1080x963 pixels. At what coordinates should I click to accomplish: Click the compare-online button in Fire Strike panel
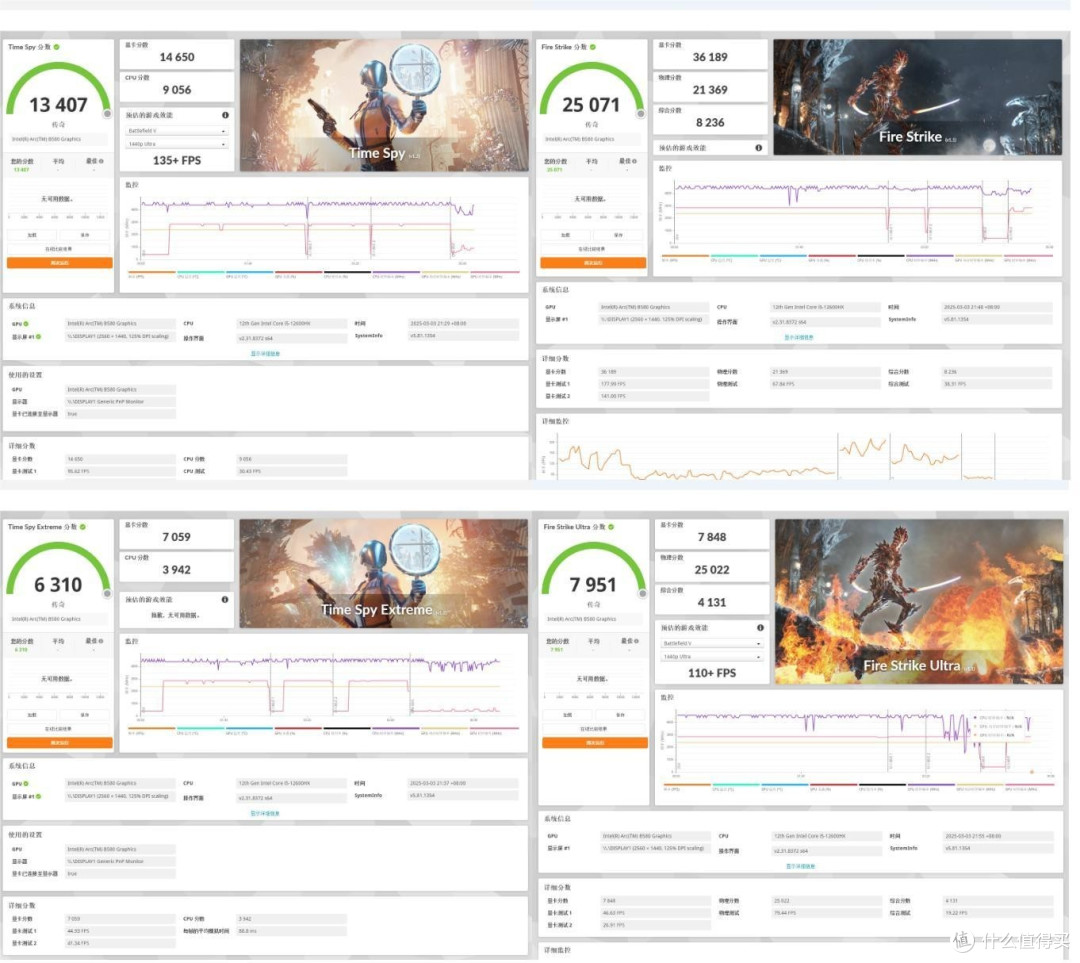click(x=593, y=249)
